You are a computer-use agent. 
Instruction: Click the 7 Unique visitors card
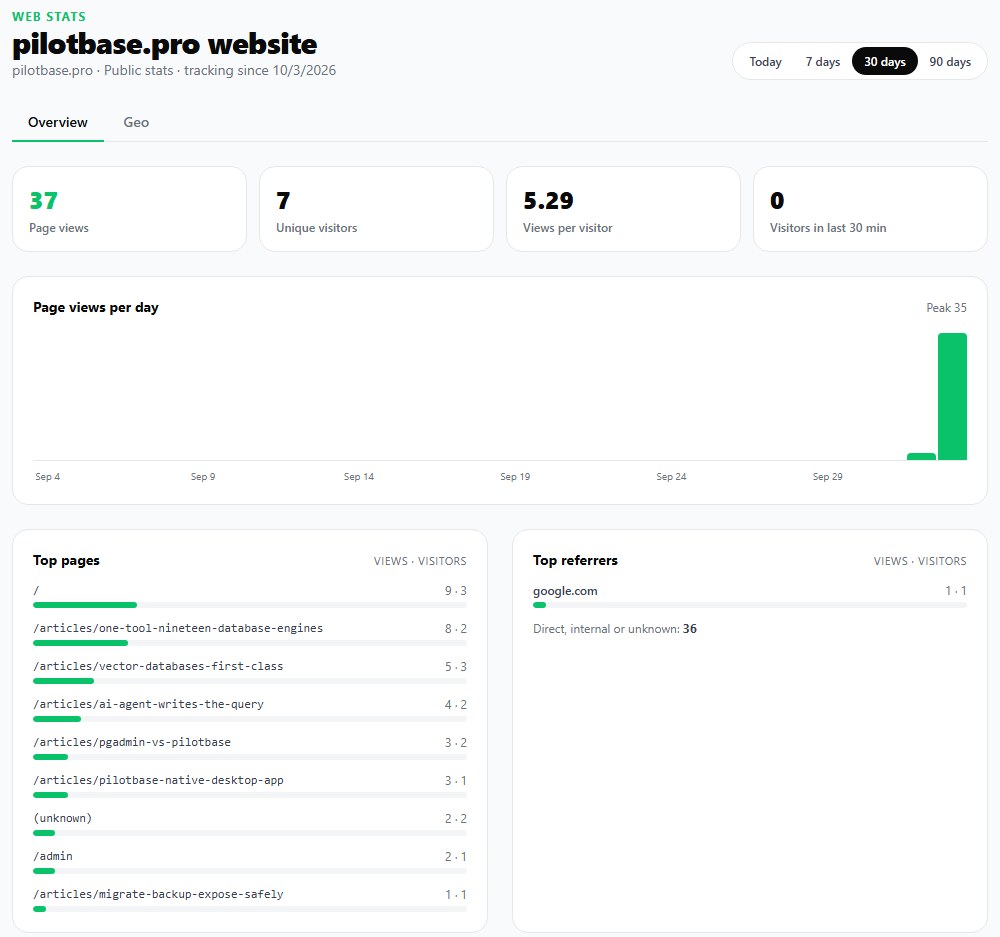(x=376, y=209)
